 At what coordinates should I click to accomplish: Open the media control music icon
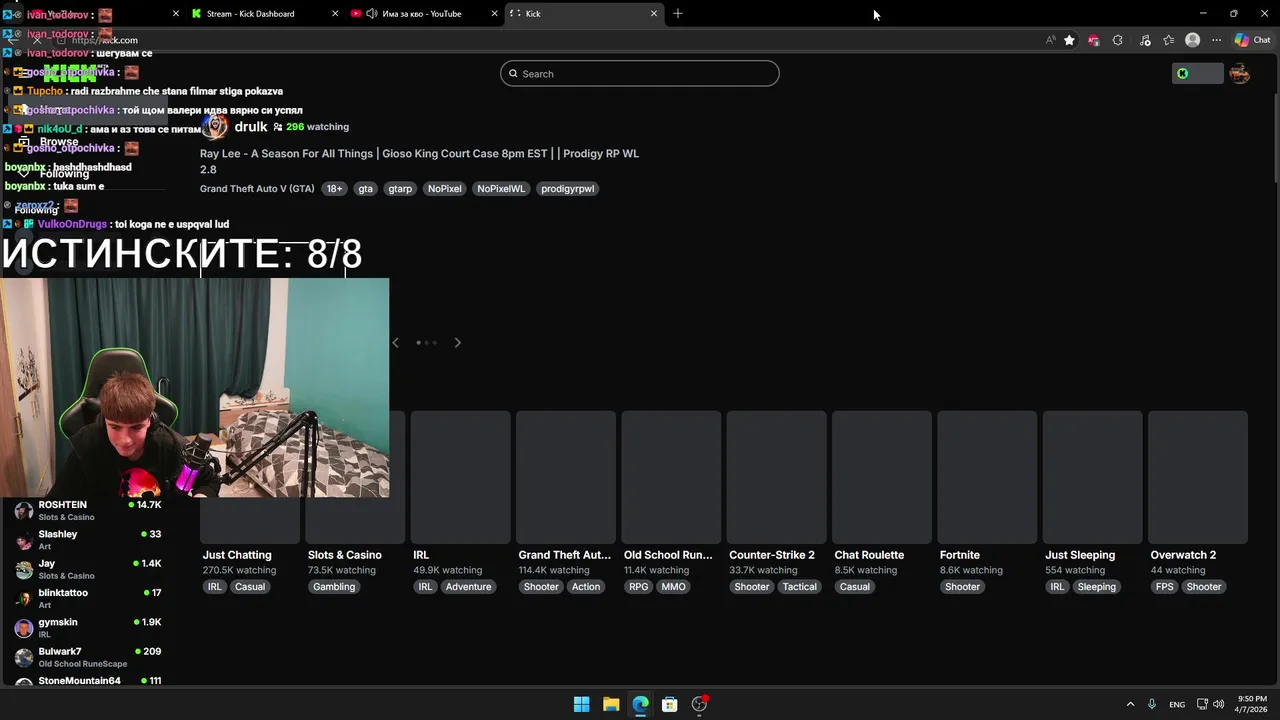click(x=1144, y=40)
